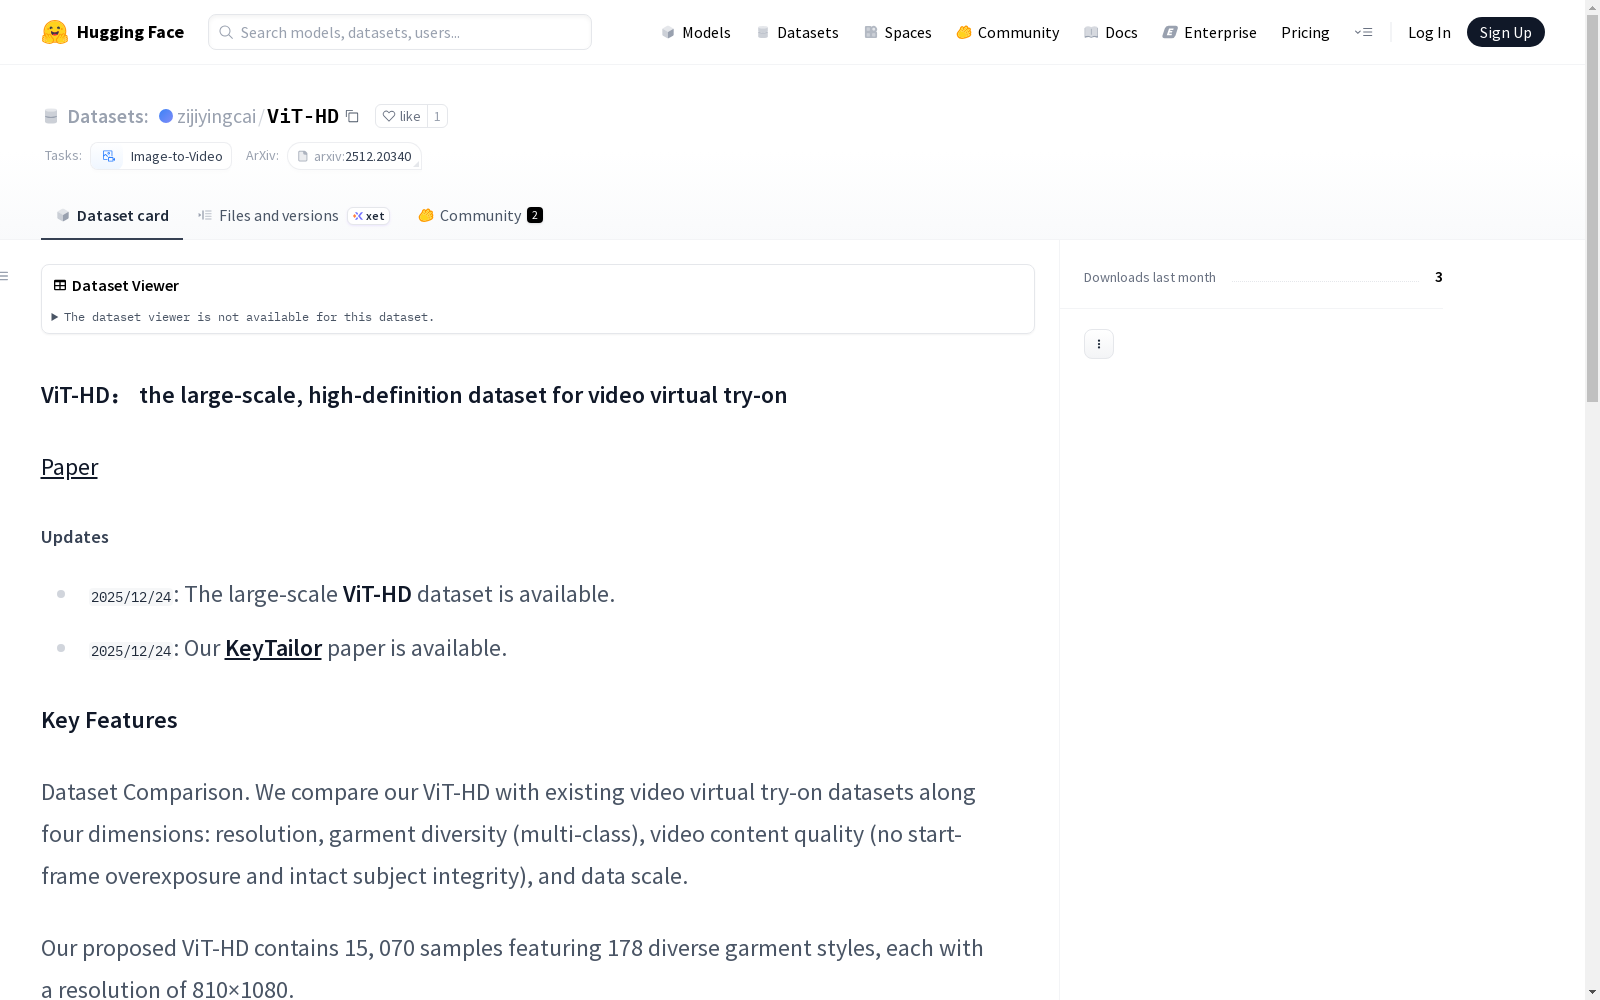
Task: Click the ViT-HD dataset name
Action: [303, 116]
